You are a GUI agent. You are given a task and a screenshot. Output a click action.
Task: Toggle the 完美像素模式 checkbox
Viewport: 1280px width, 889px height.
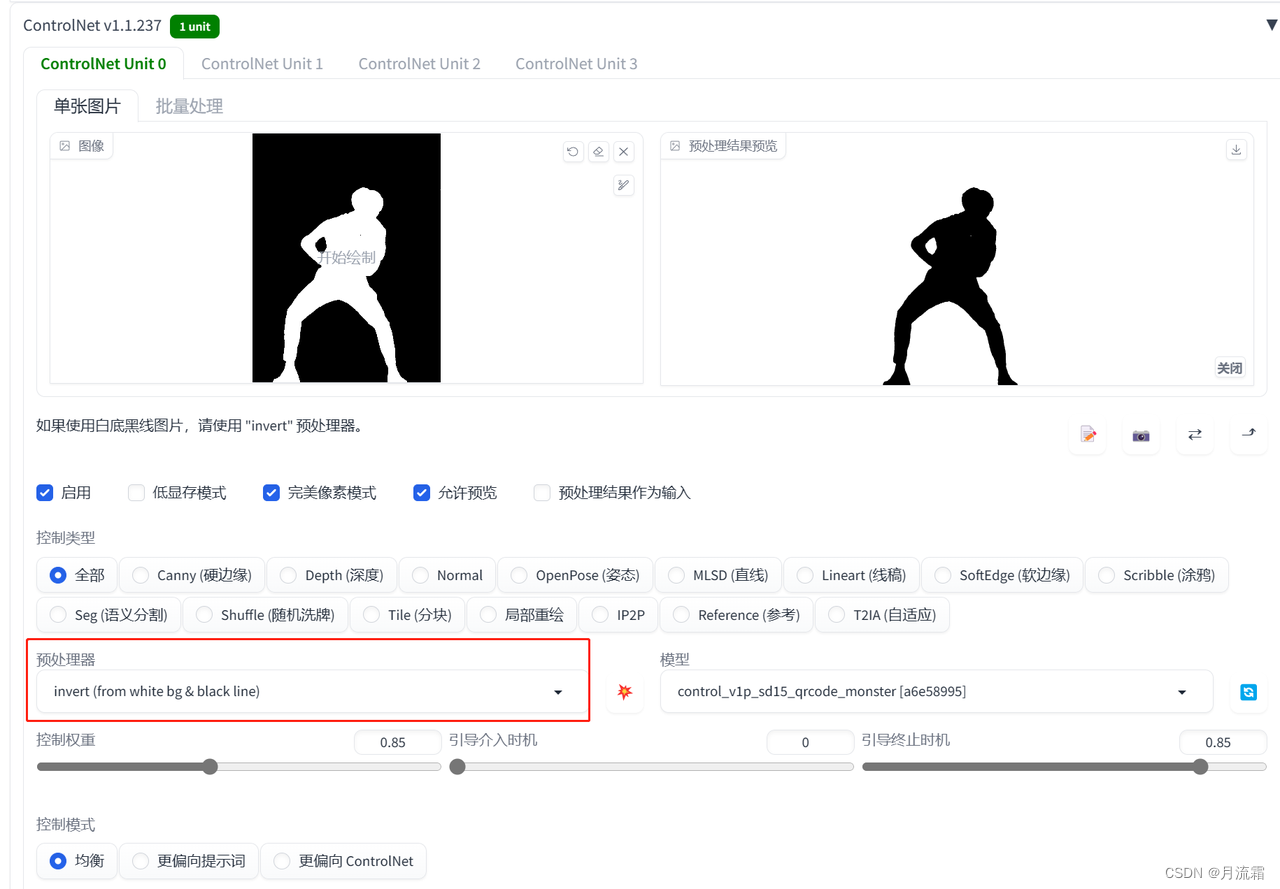271,492
